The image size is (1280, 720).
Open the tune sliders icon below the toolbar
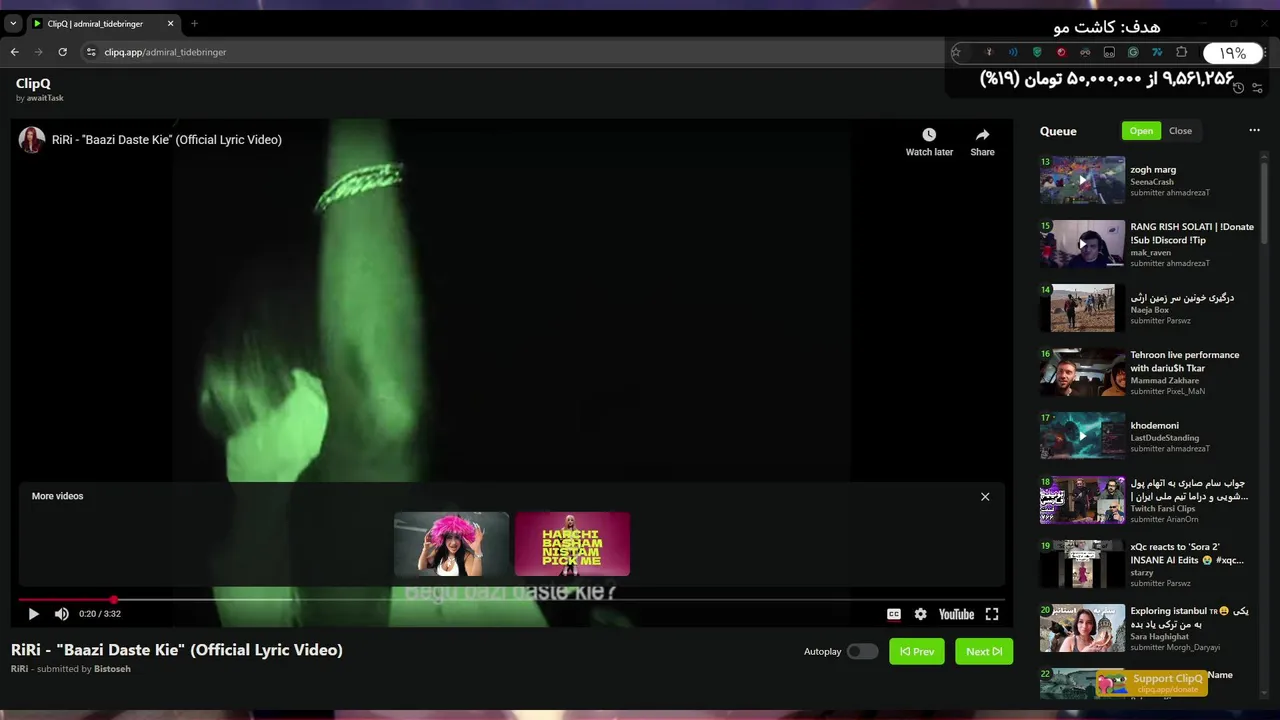click(x=1257, y=88)
